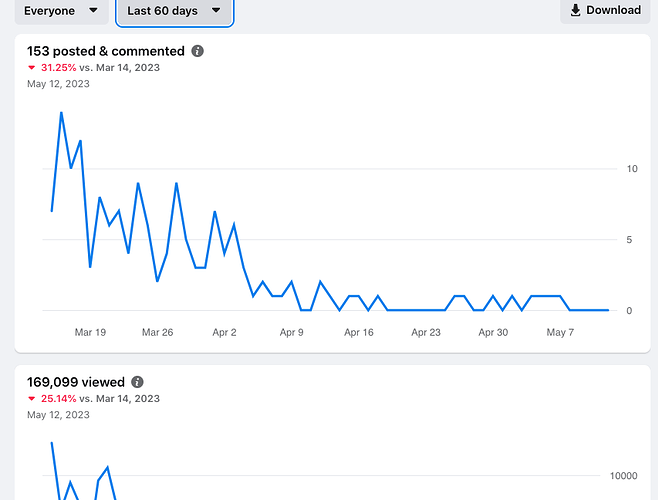This screenshot has height=500, width=658.
Task: Click the Apr 30 date label
Action: point(493,332)
